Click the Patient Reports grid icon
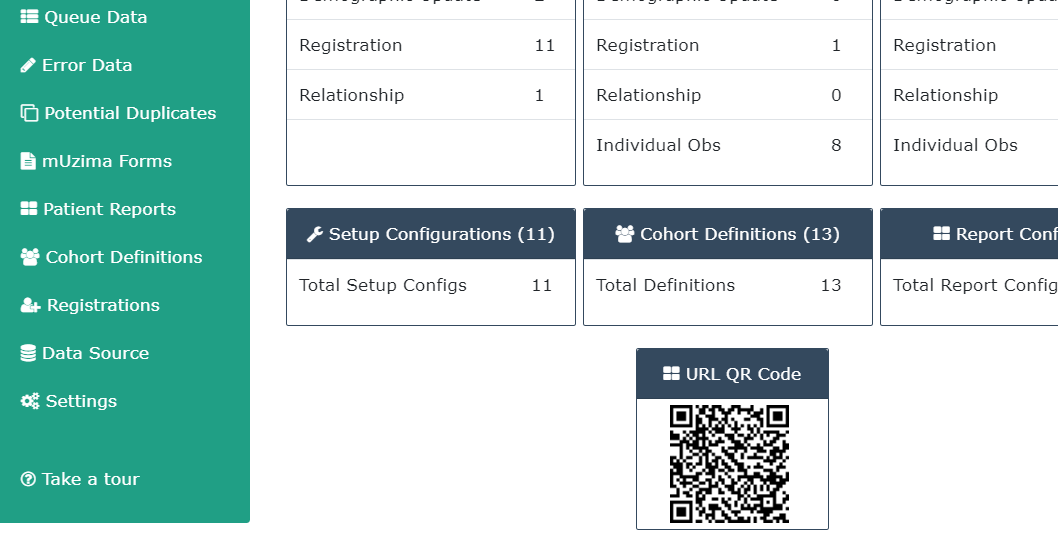Screen dimensions: 1058x543 pos(29,208)
